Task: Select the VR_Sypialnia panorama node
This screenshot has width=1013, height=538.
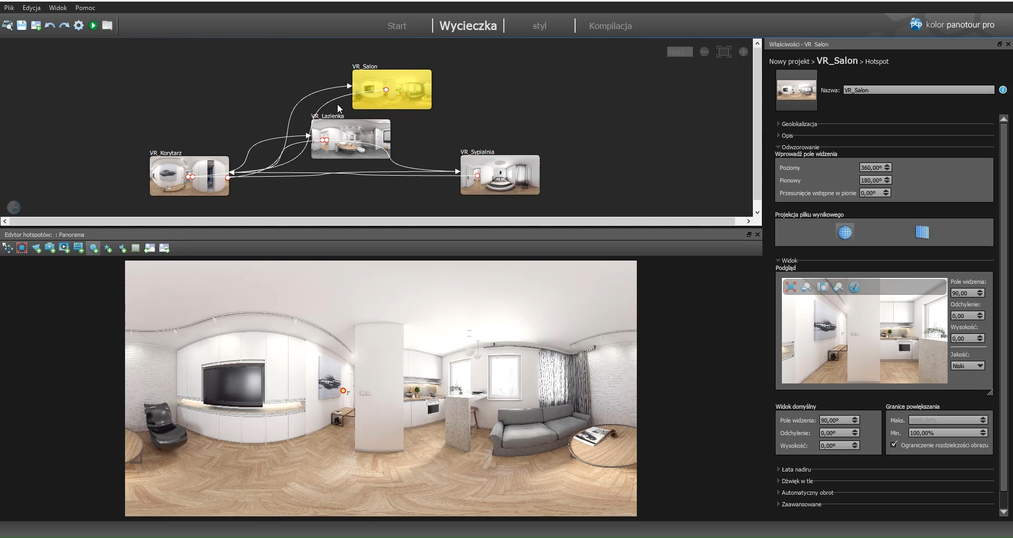Action: (499, 175)
